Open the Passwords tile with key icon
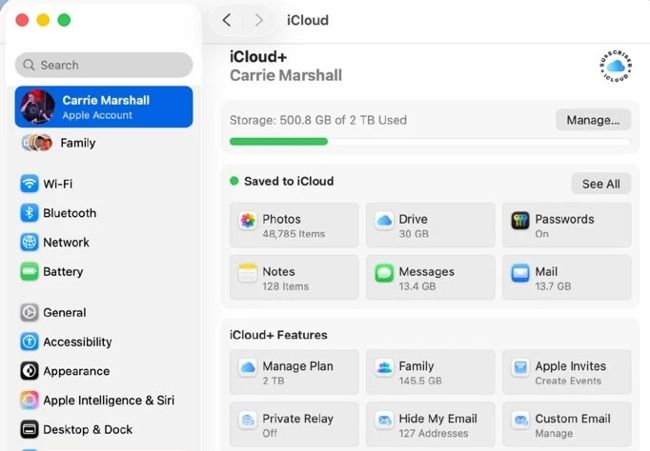Viewport: 650px width, 451px height. 567,225
